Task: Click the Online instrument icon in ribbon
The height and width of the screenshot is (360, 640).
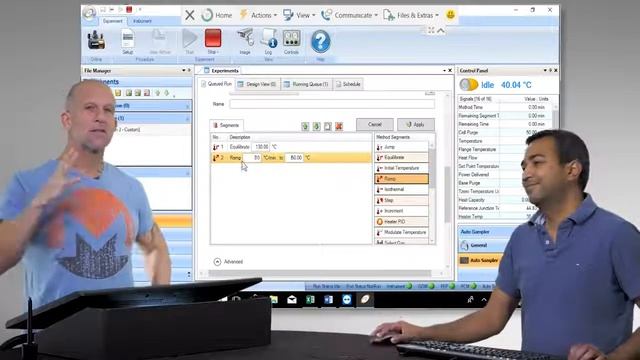Action: point(96,40)
